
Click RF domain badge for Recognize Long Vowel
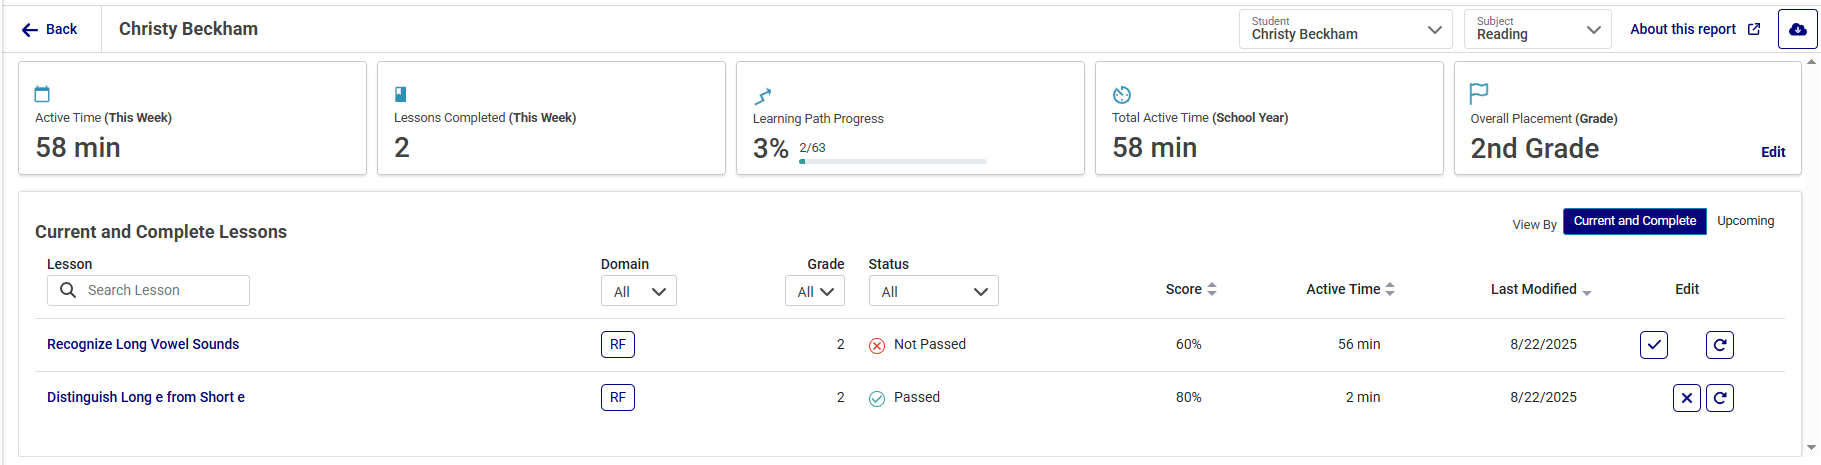(x=617, y=345)
